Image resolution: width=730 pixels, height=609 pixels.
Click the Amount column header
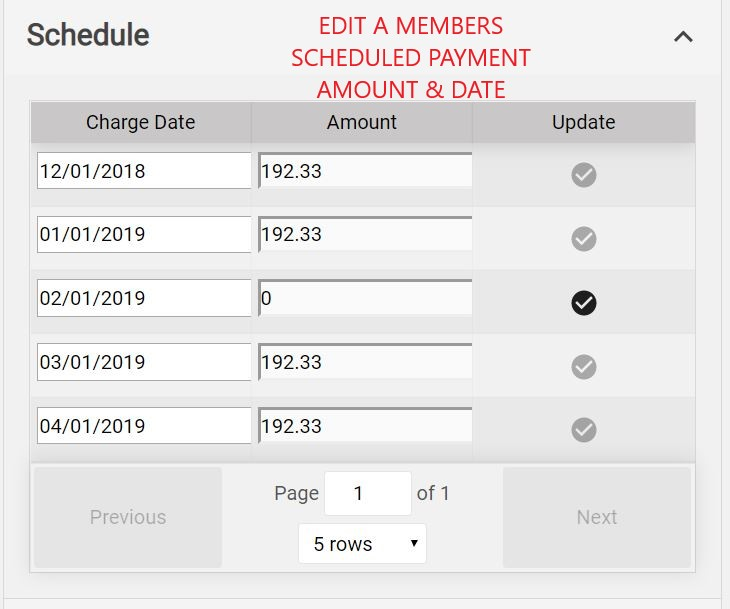pos(362,122)
